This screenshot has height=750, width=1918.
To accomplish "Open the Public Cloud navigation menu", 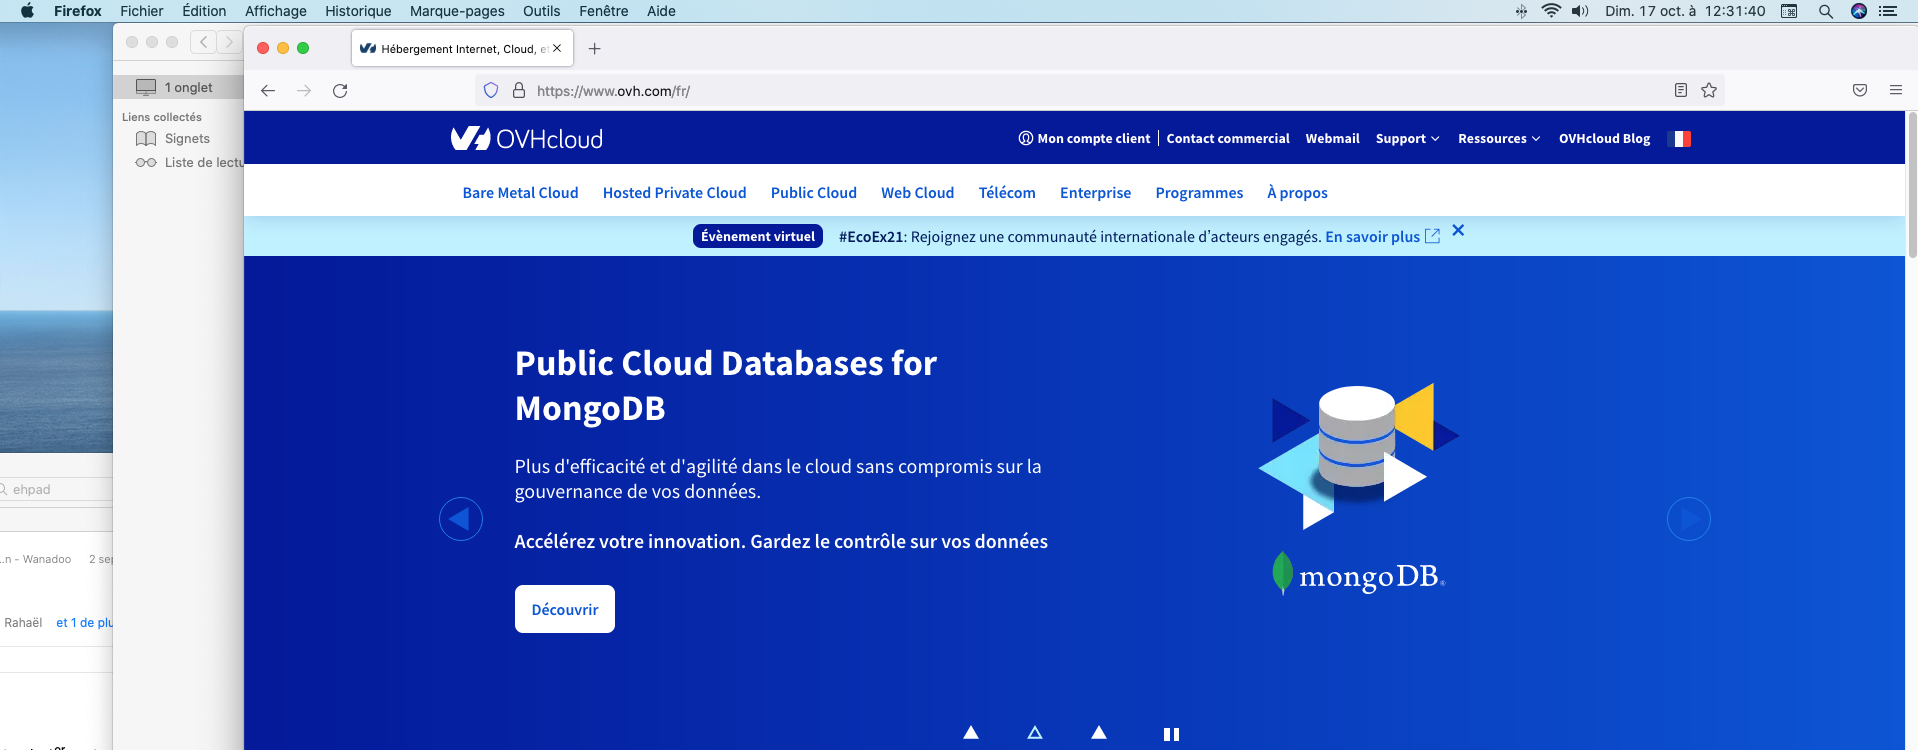I will pyautogui.click(x=813, y=193).
